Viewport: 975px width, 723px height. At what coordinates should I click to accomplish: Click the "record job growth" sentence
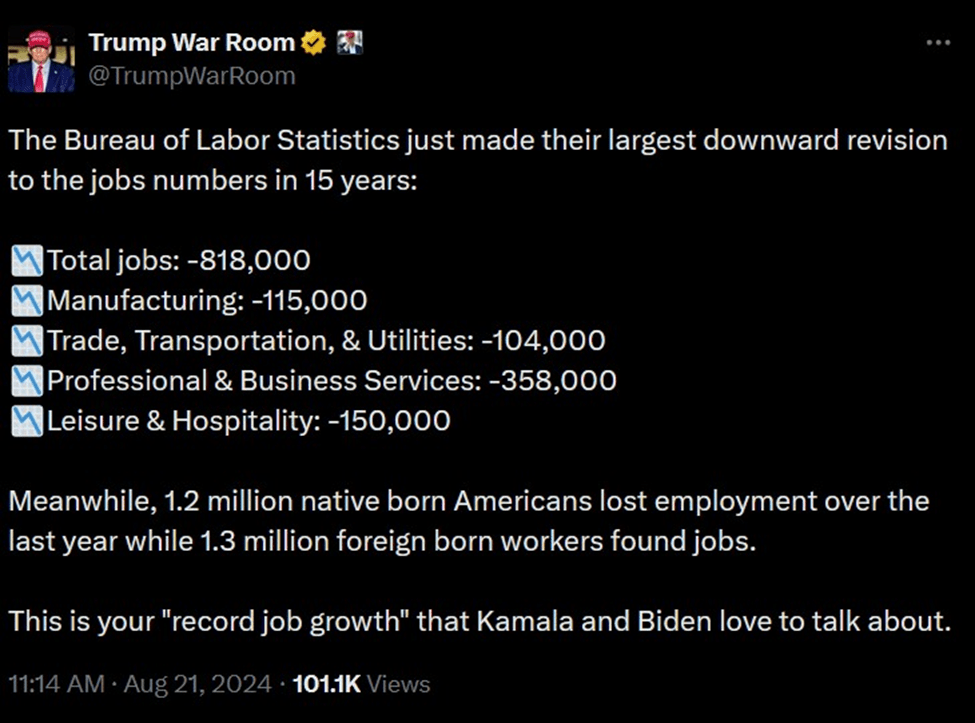pyautogui.click(x=478, y=621)
